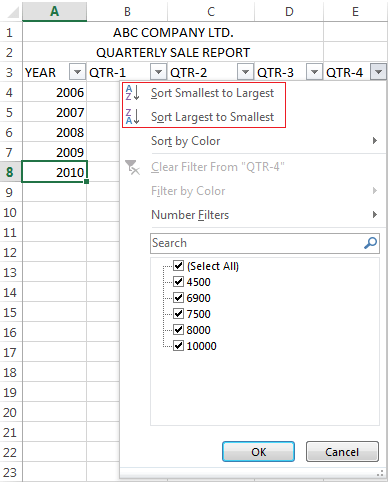388x482 pixels.
Task: Click the Z-A sort descending icon
Action: tap(133, 117)
